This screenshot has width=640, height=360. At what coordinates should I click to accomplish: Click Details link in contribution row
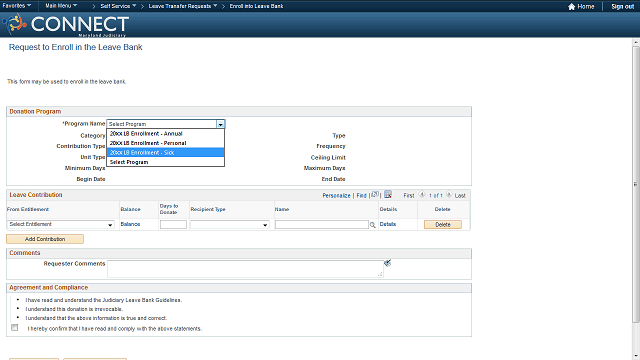coord(388,224)
